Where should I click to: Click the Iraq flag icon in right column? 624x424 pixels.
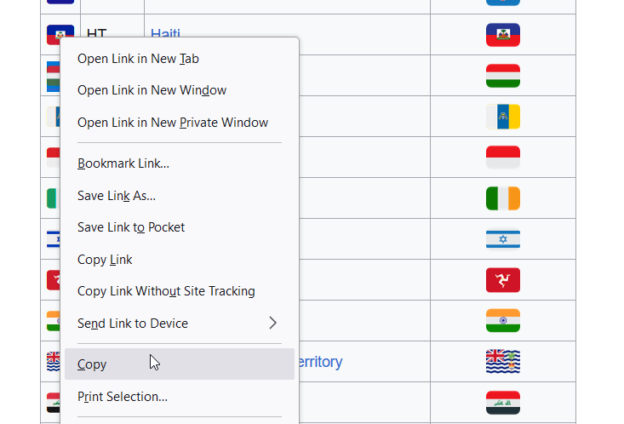coord(503,403)
